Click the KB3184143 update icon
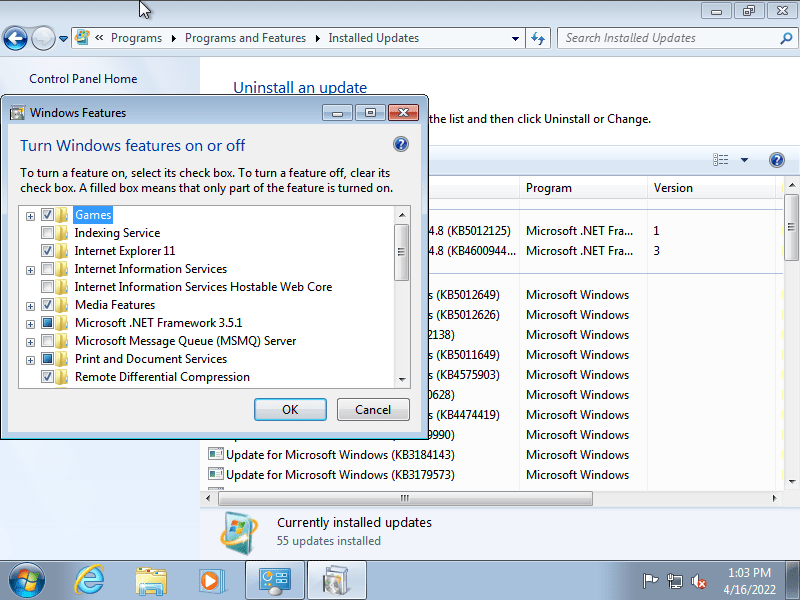 pyautogui.click(x=216, y=454)
